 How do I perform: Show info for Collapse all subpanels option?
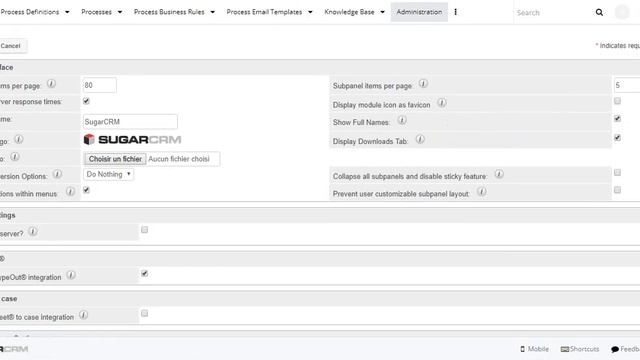[499, 174]
